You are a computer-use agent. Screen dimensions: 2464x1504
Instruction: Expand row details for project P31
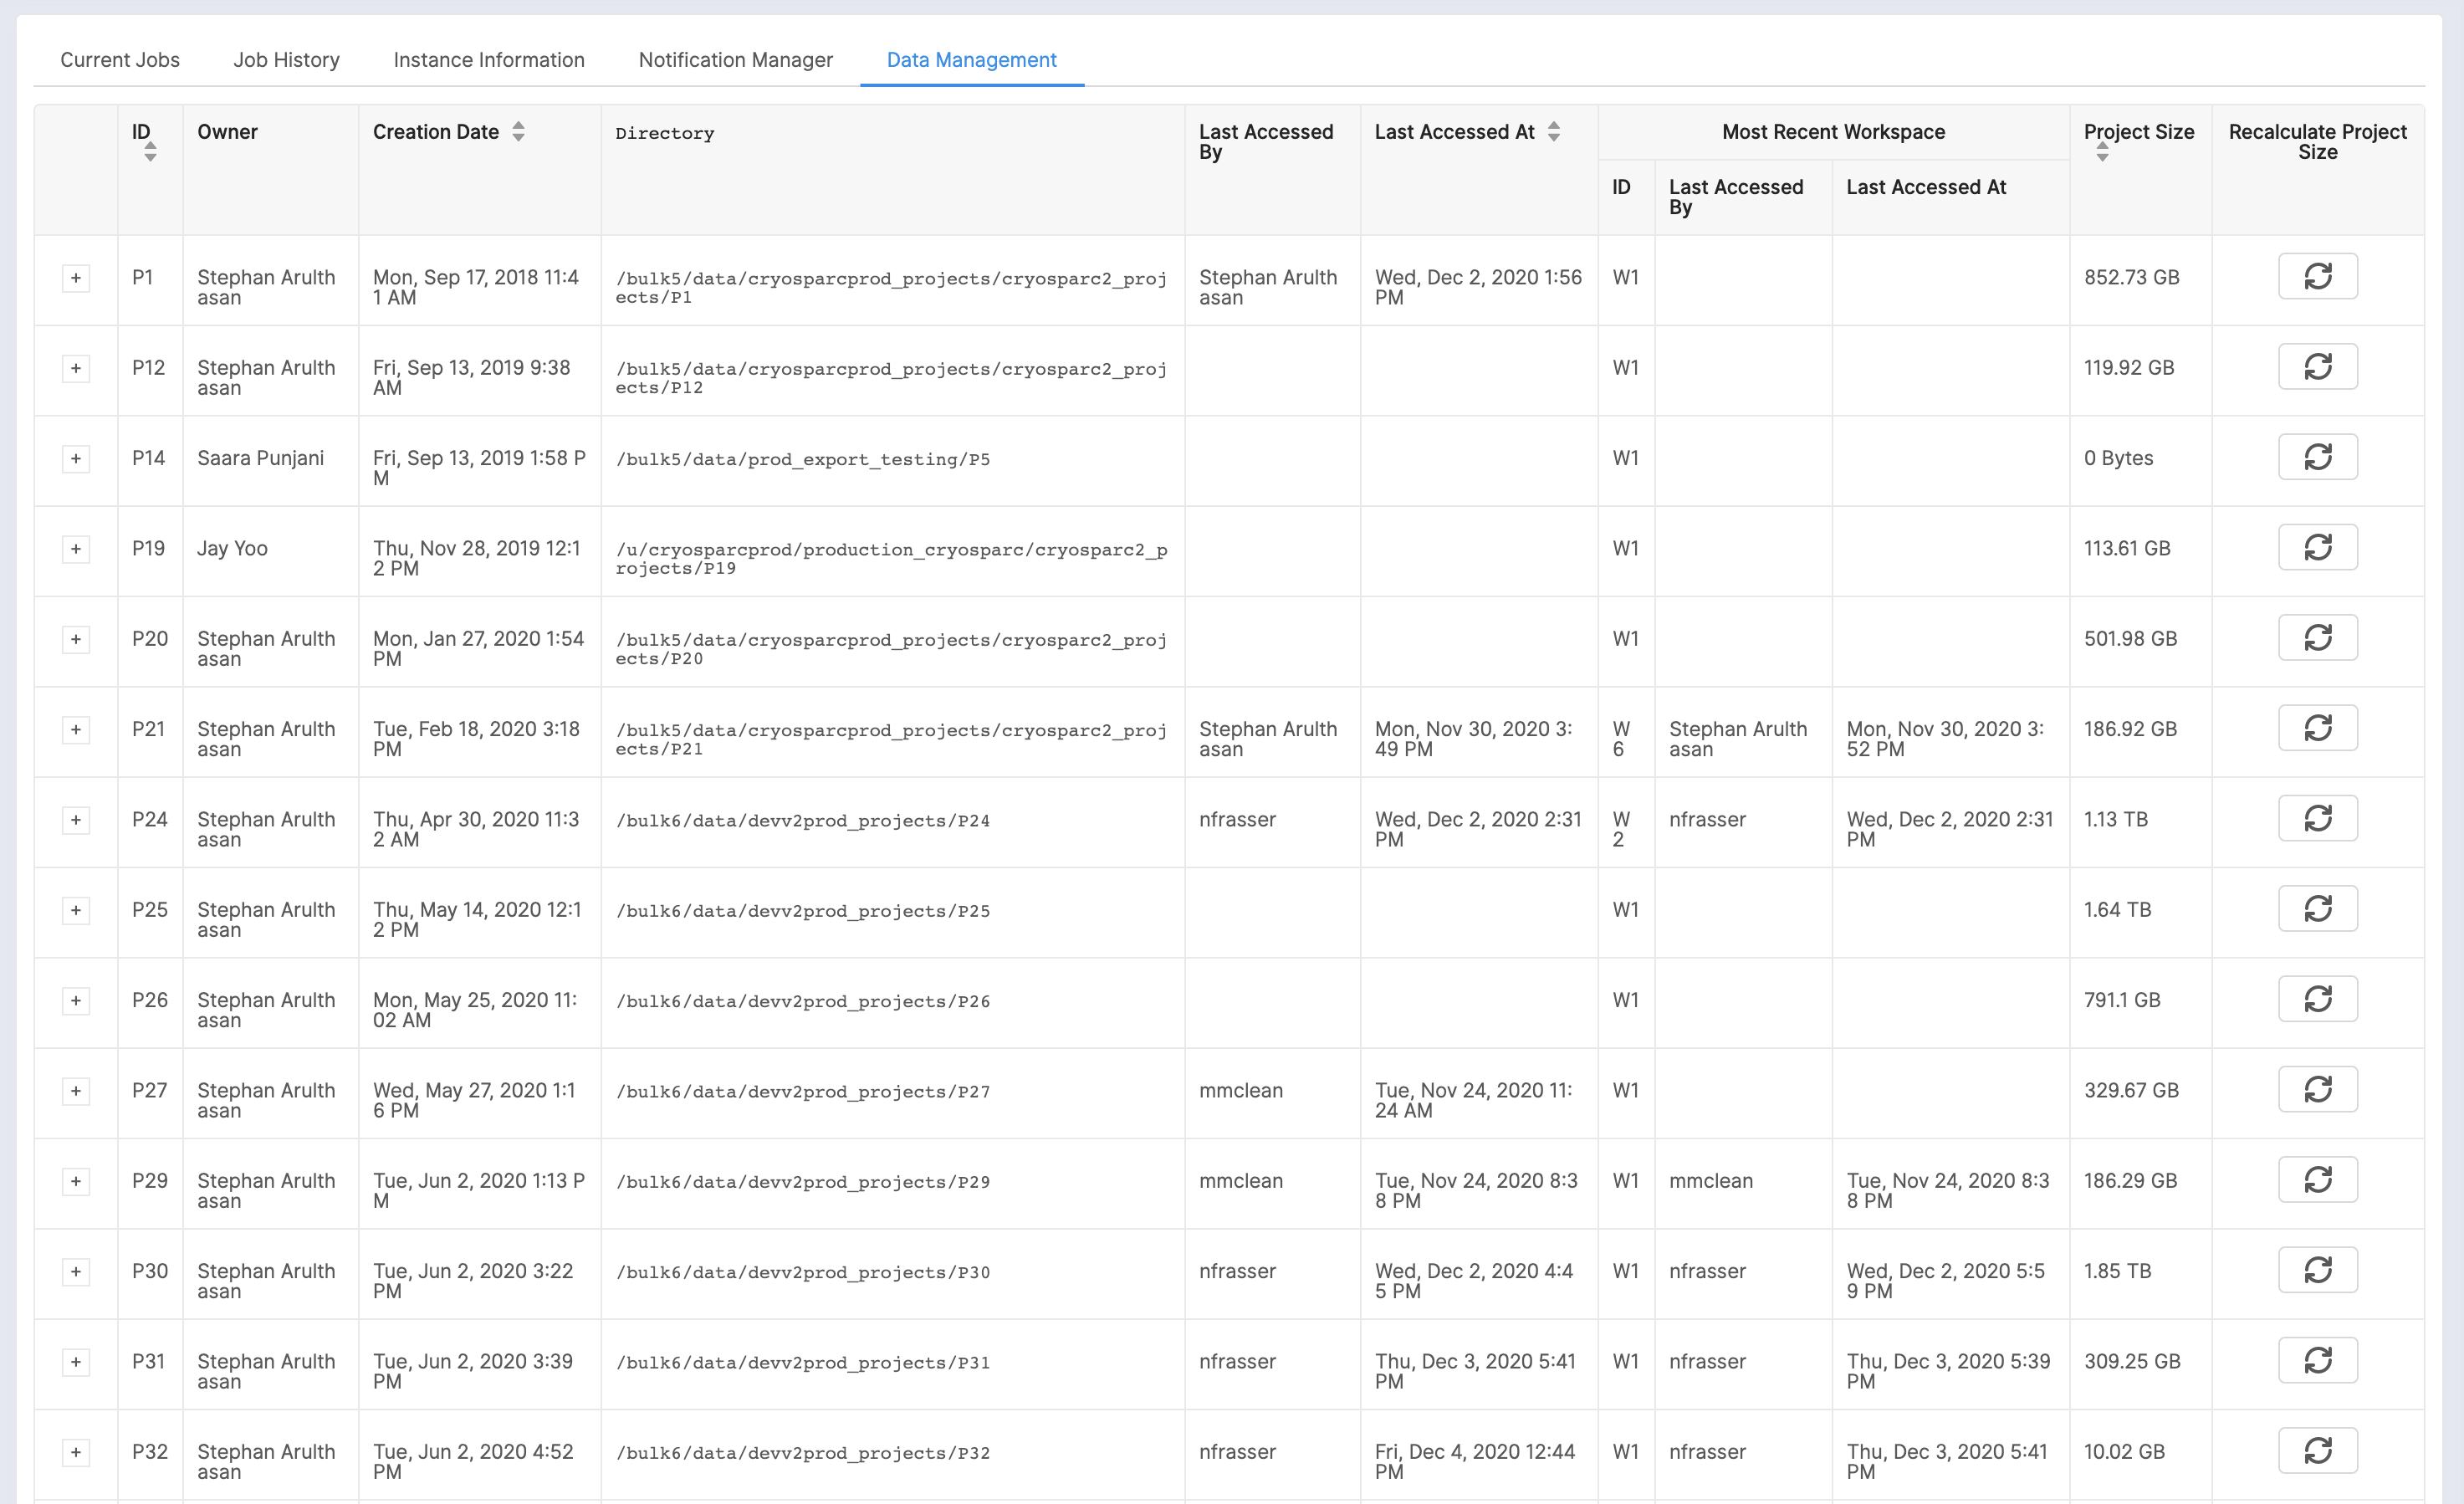coord(76,1362)
